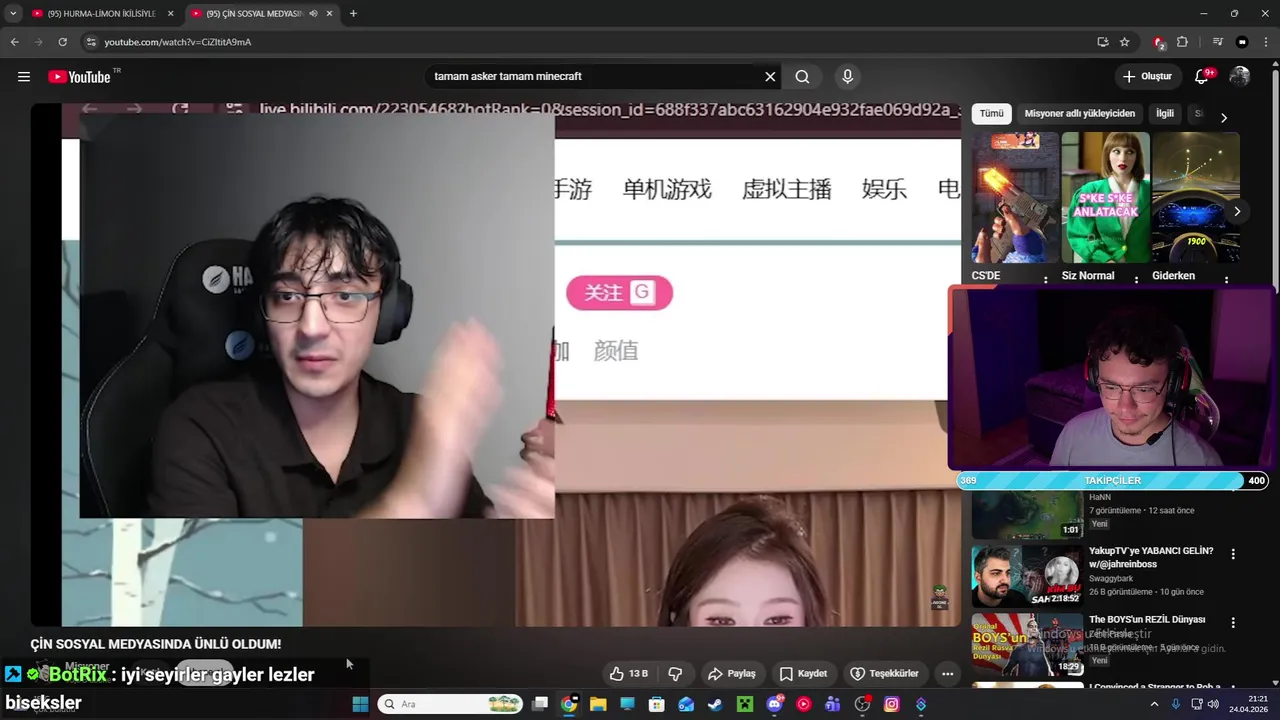Open the red extension with badge 2

pos(1159,42)
